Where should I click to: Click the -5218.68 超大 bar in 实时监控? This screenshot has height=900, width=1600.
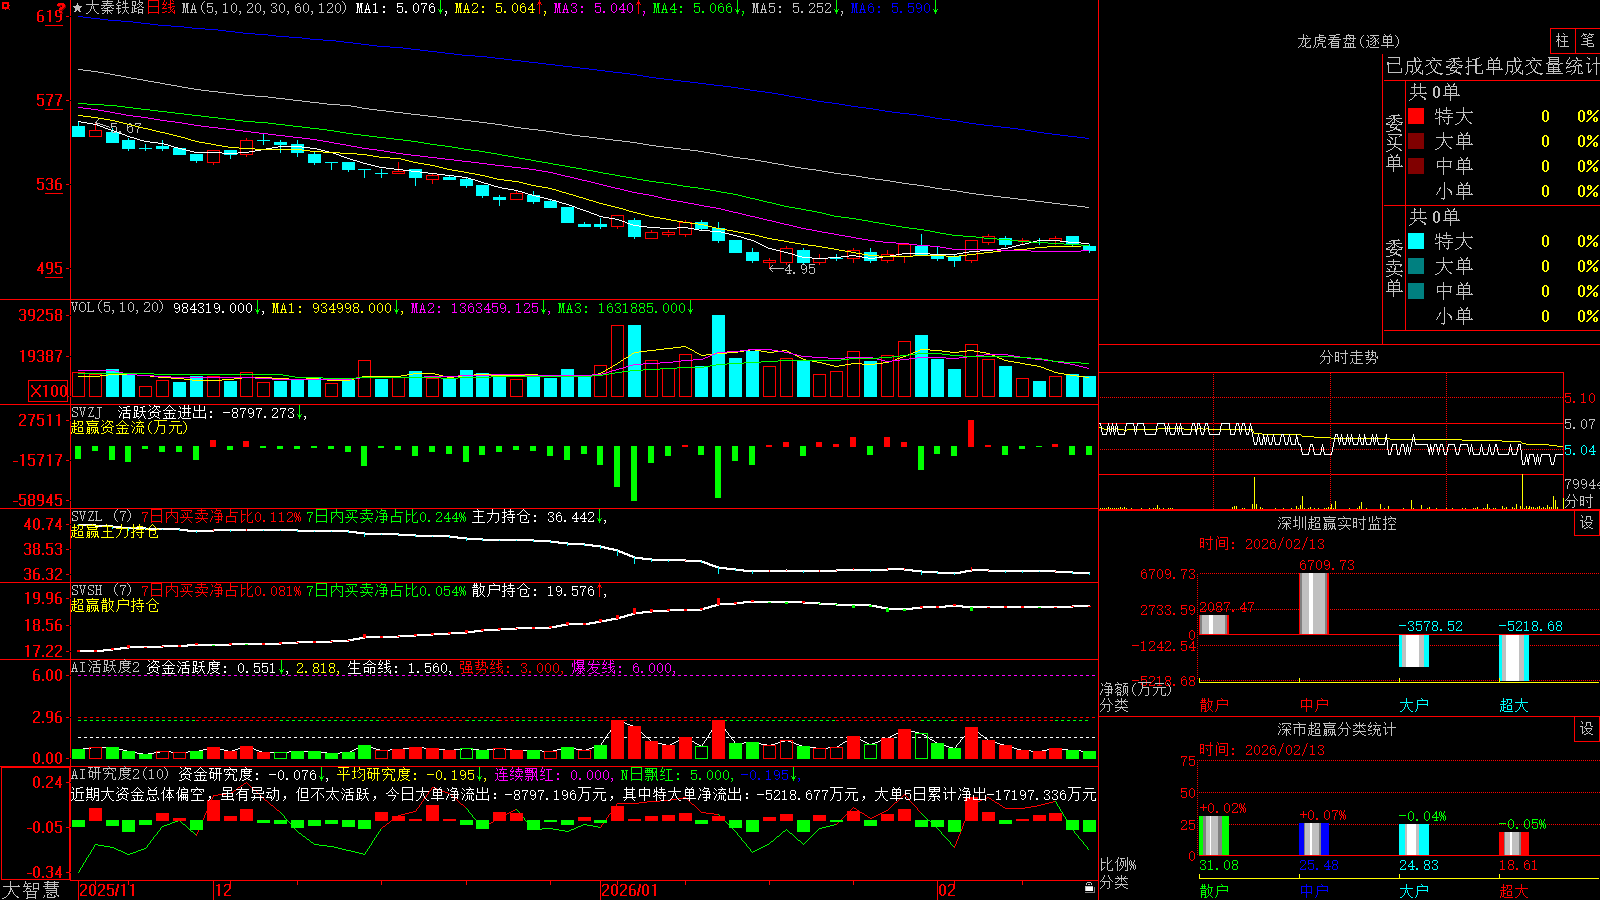pyautogui.click(x=1514, y=658)
